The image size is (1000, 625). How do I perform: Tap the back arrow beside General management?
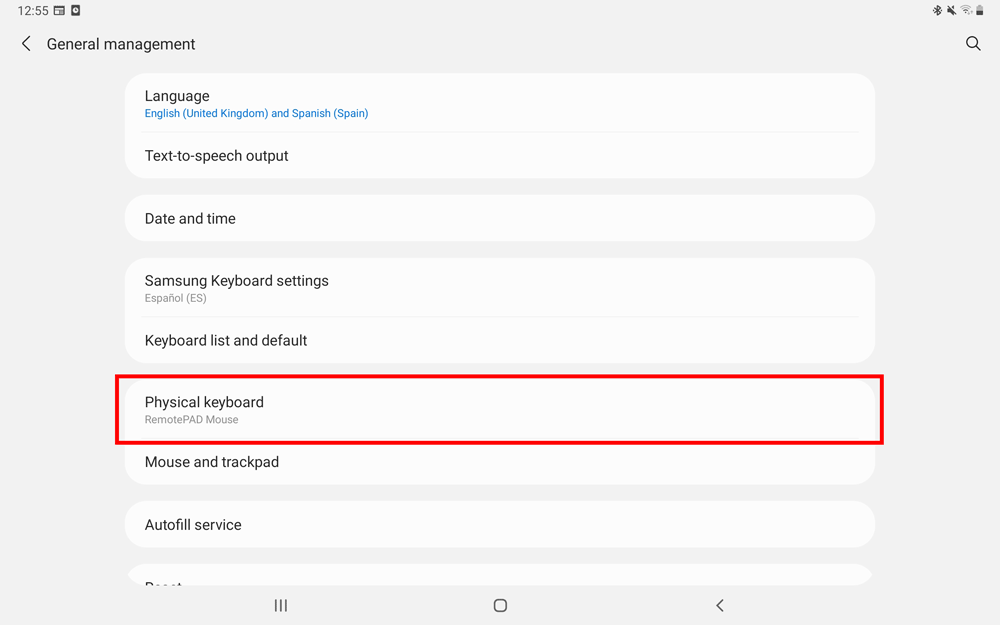(26, 44)
